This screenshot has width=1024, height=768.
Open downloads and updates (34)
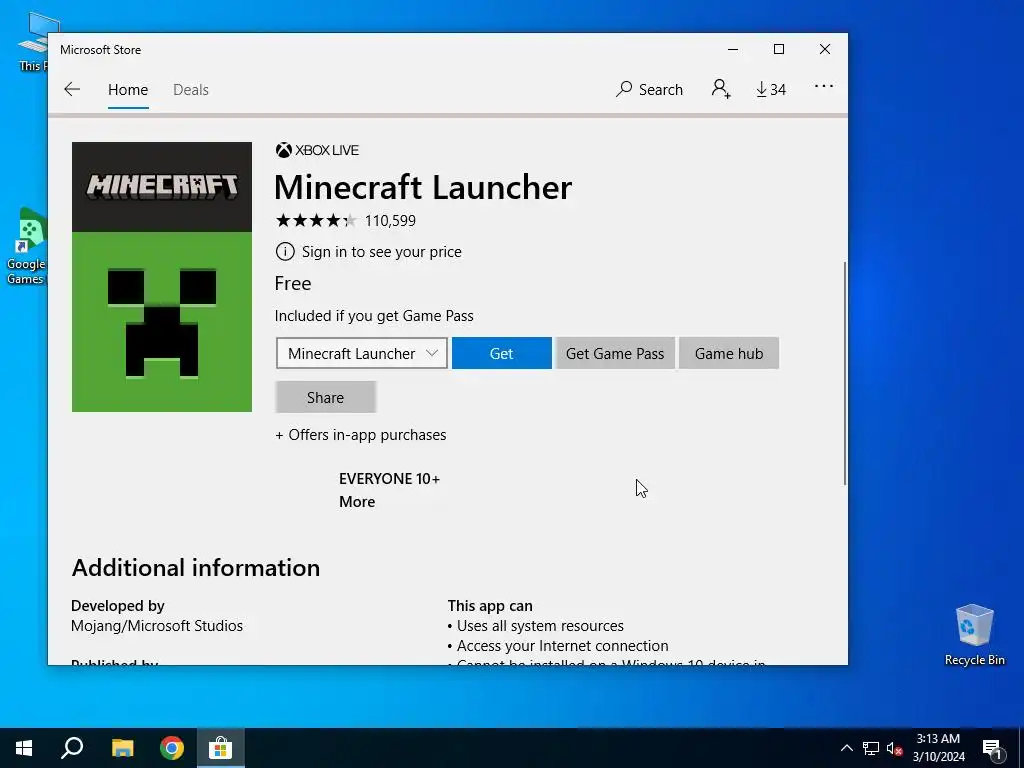point(771,89)
